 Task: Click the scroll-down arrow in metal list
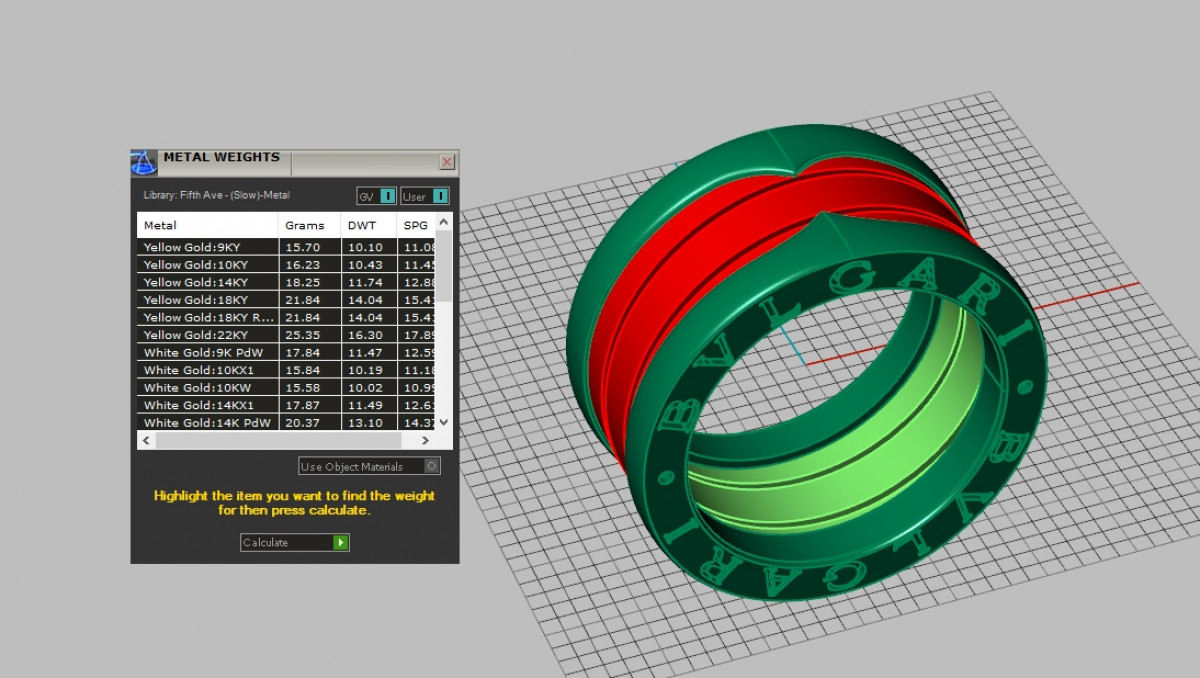[x=445, y=424]
